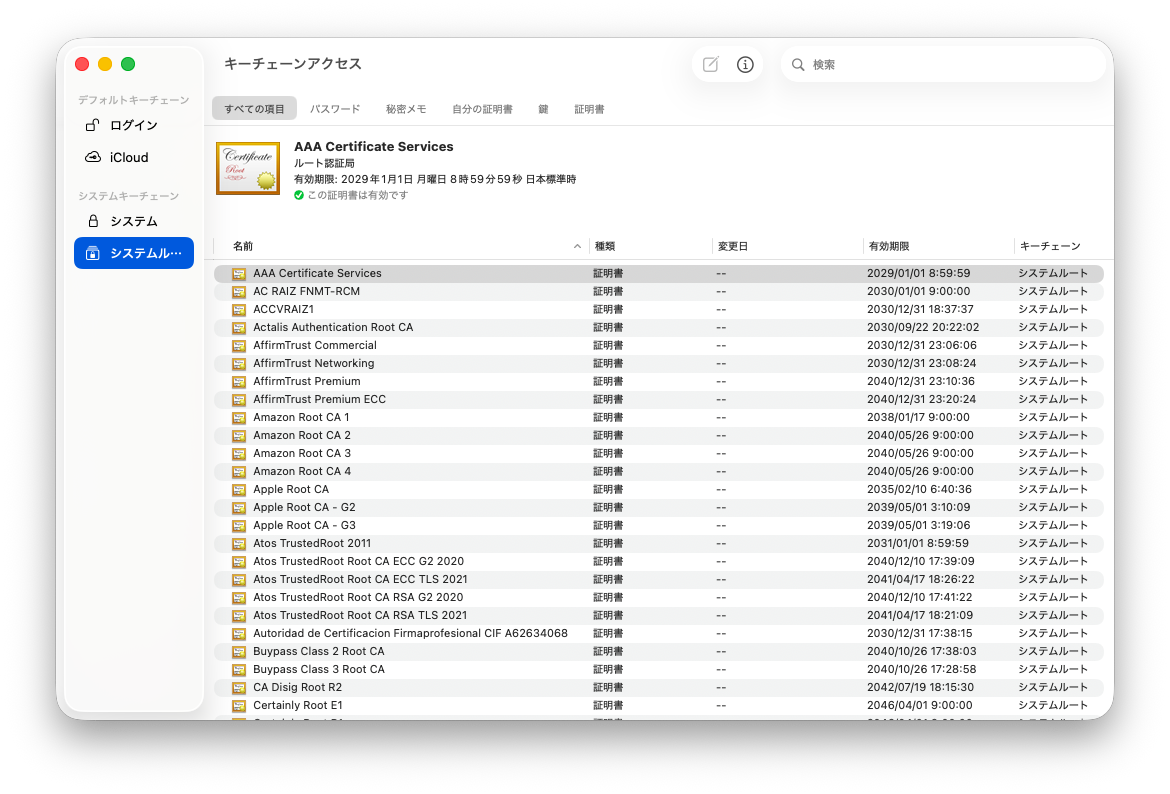Click certificate icon for Buypass Class 2 Root CA
Viewport: 1170px width, 794px height.
239,651
